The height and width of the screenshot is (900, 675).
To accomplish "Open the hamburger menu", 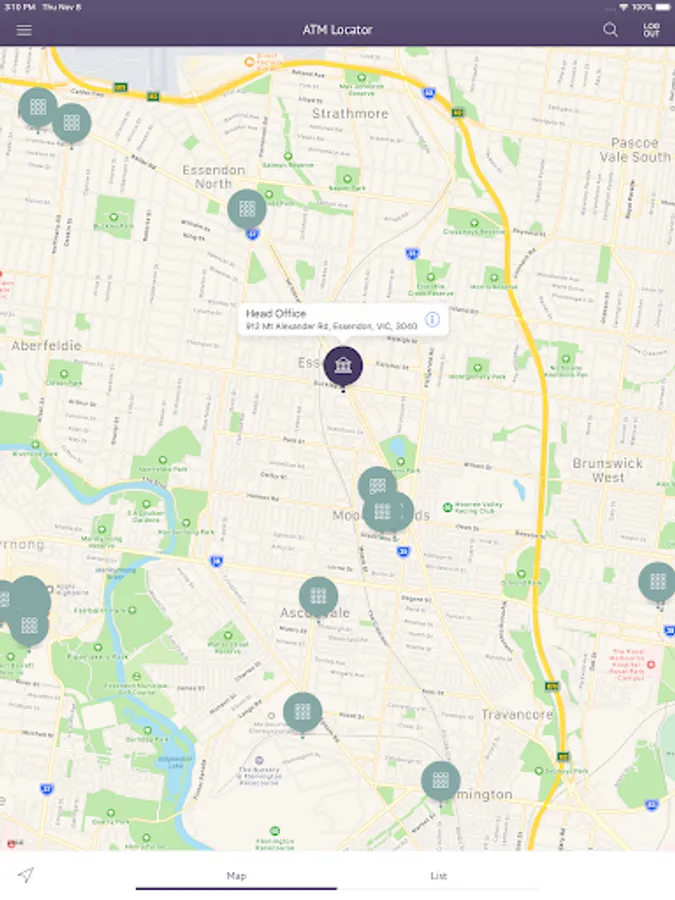I will [x=24, y=30].
